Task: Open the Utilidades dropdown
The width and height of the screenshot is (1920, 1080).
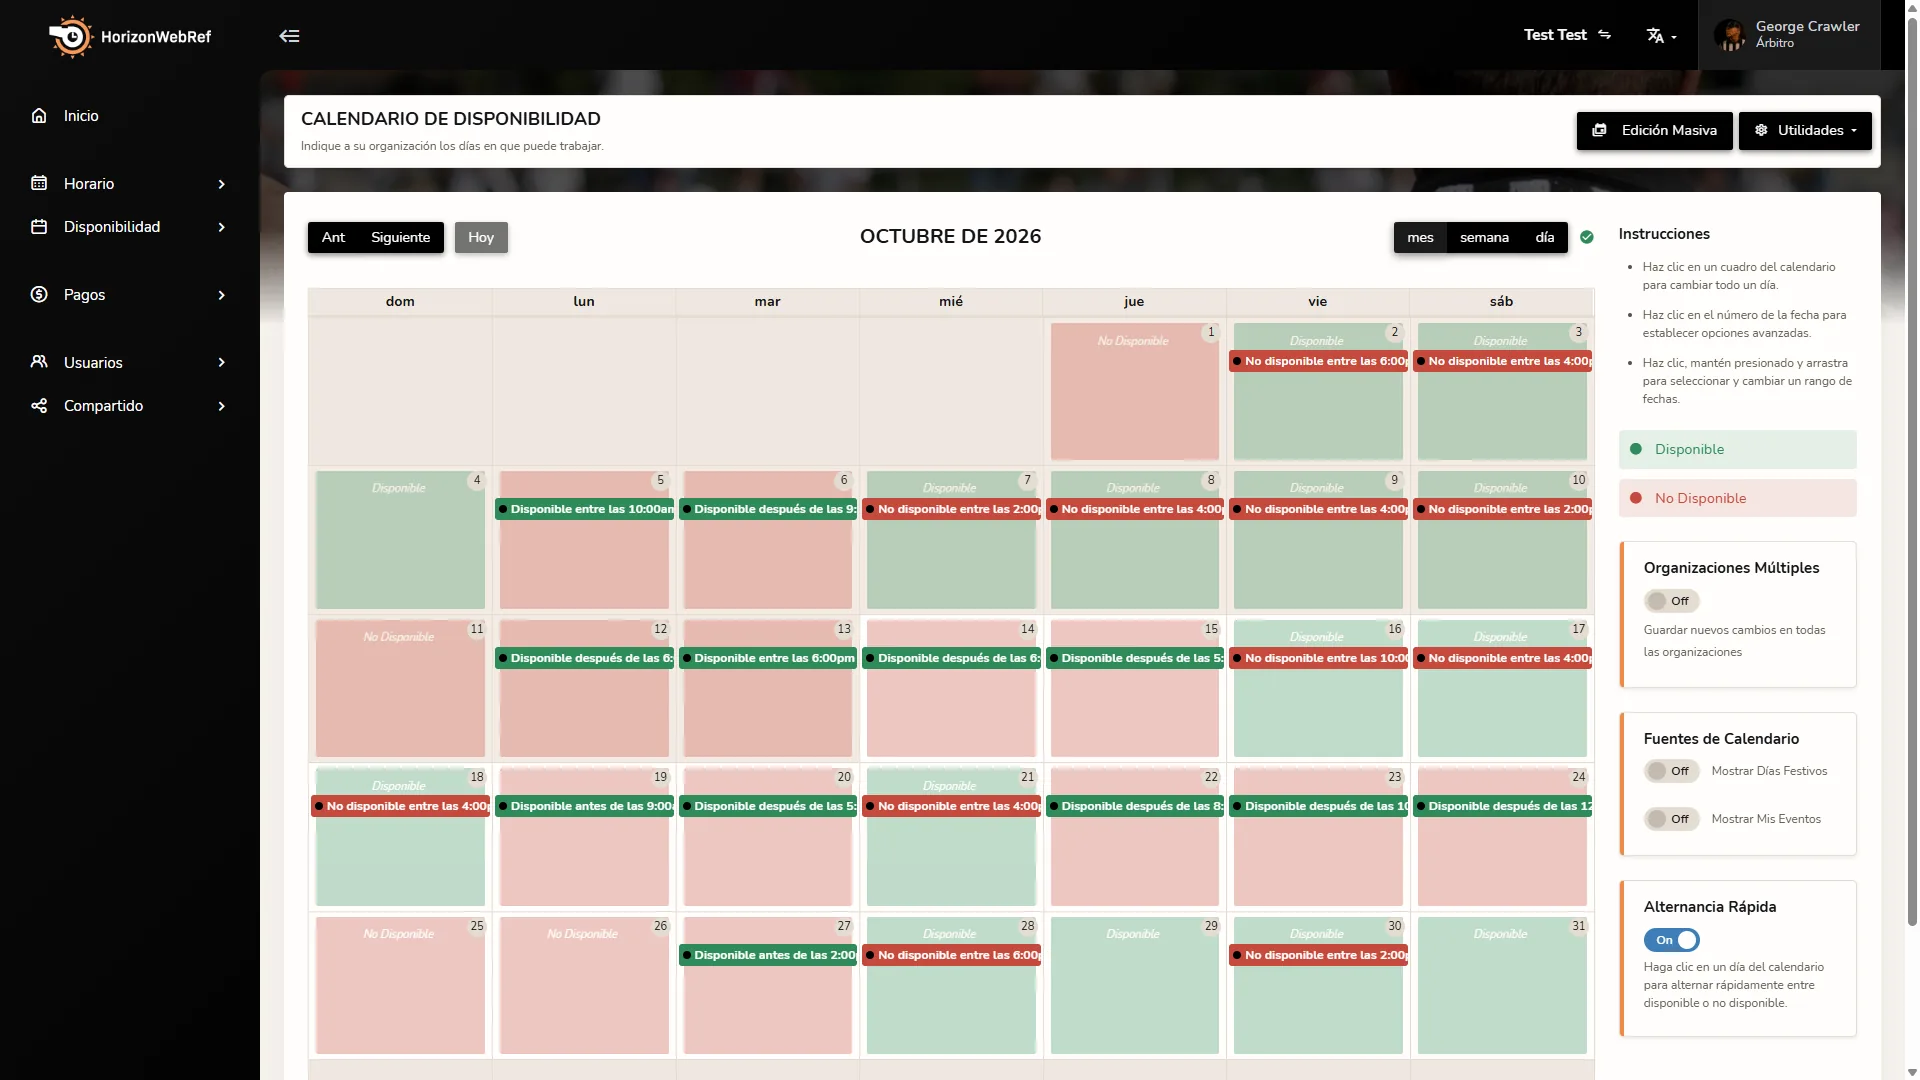Action: [x=1805, y=131]
